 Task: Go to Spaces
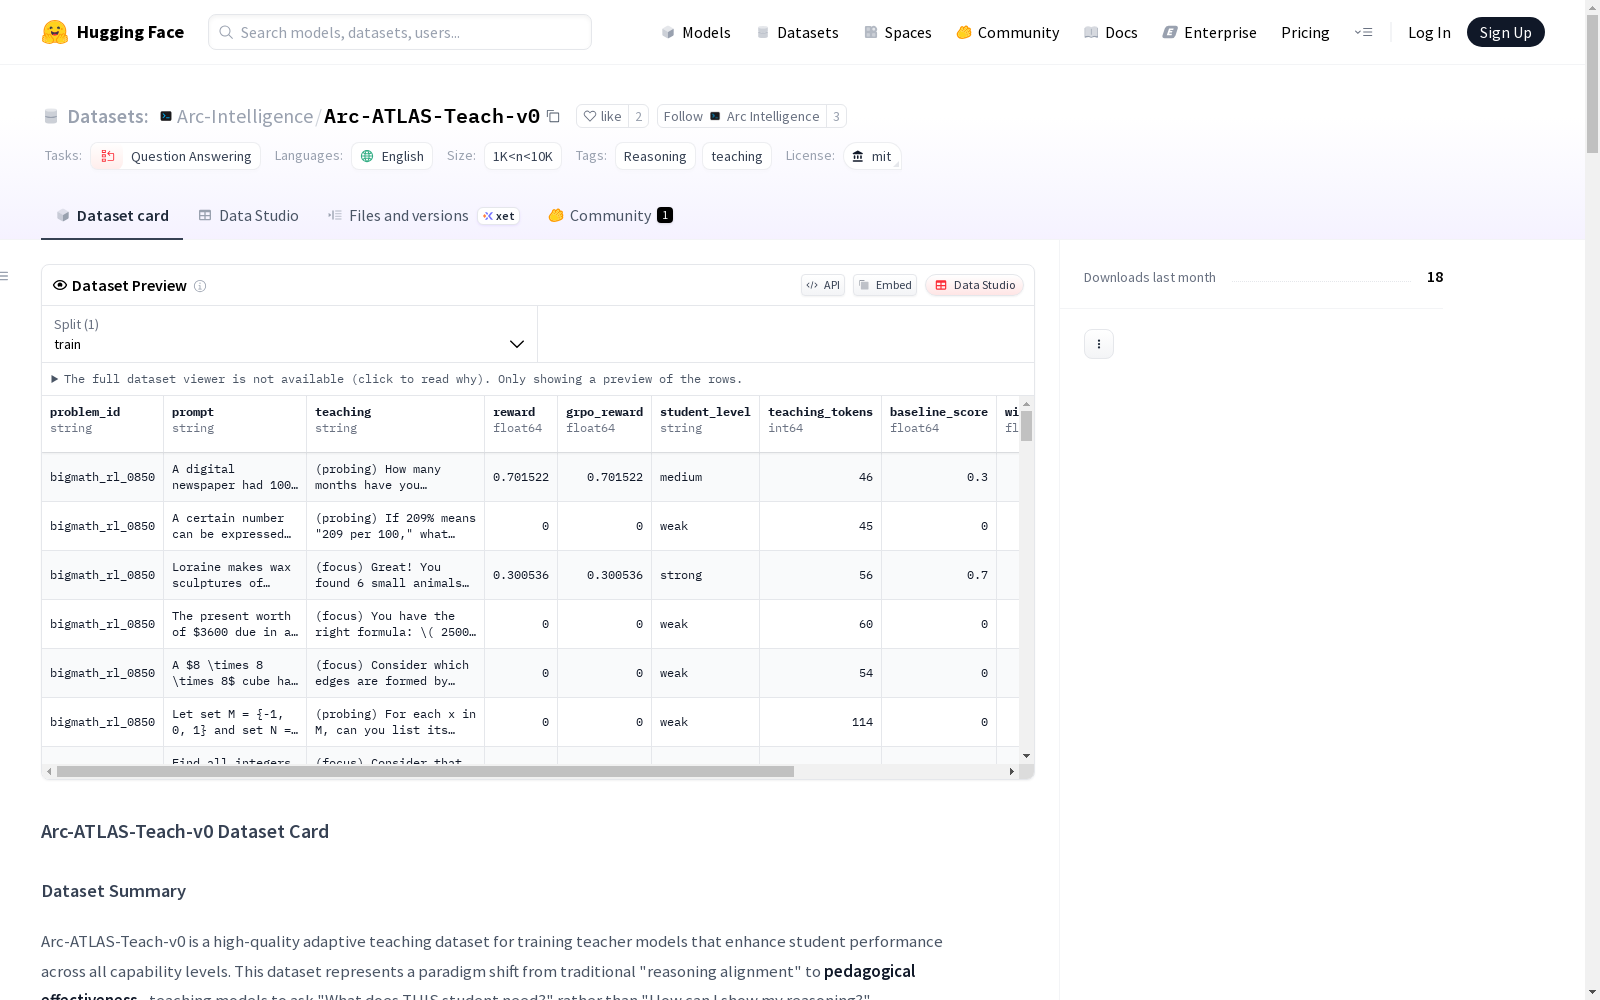click(898, 32)
